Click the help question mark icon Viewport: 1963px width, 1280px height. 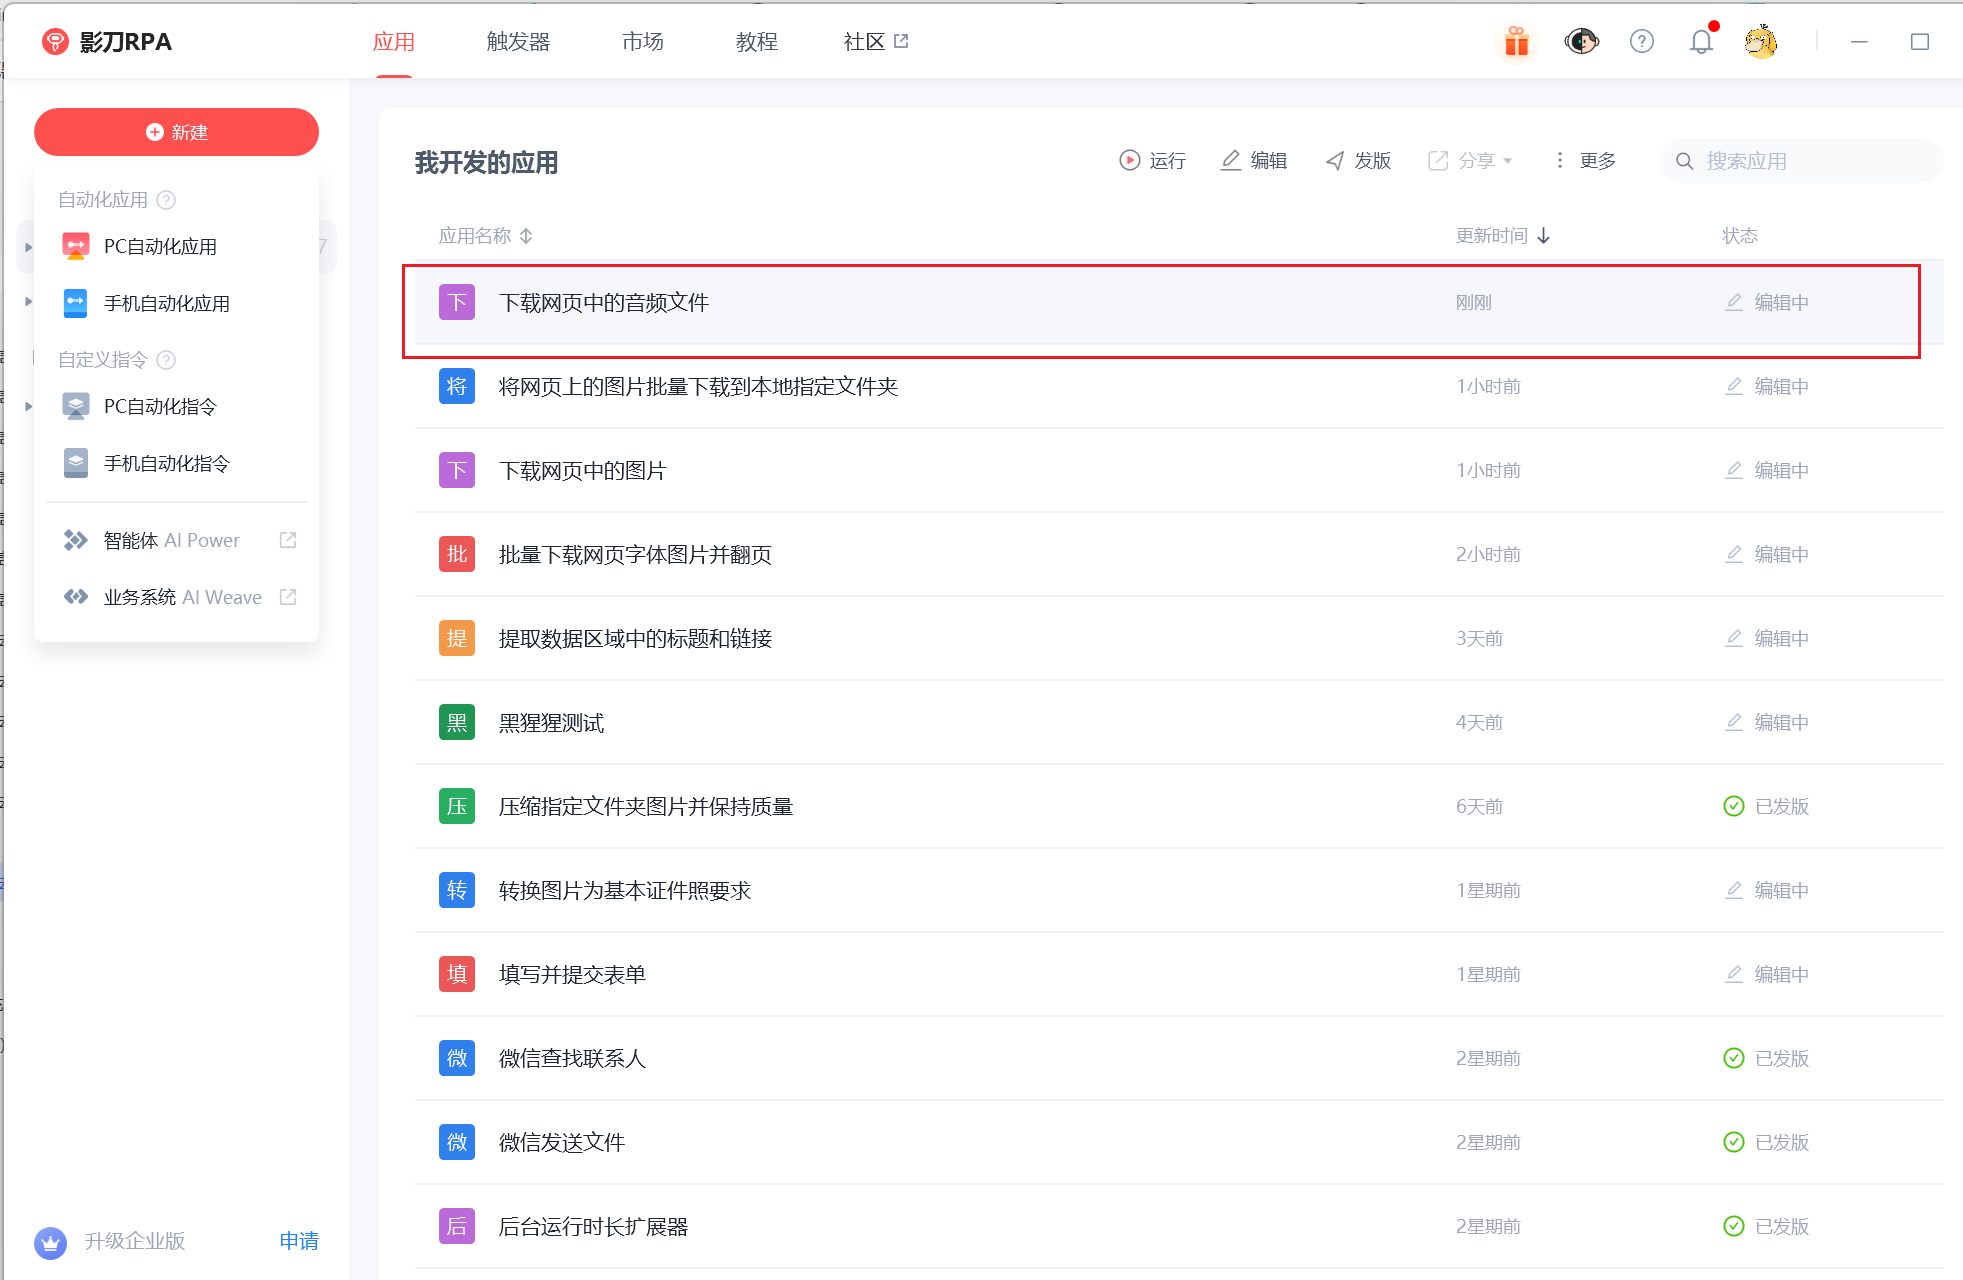(1641, 42)
